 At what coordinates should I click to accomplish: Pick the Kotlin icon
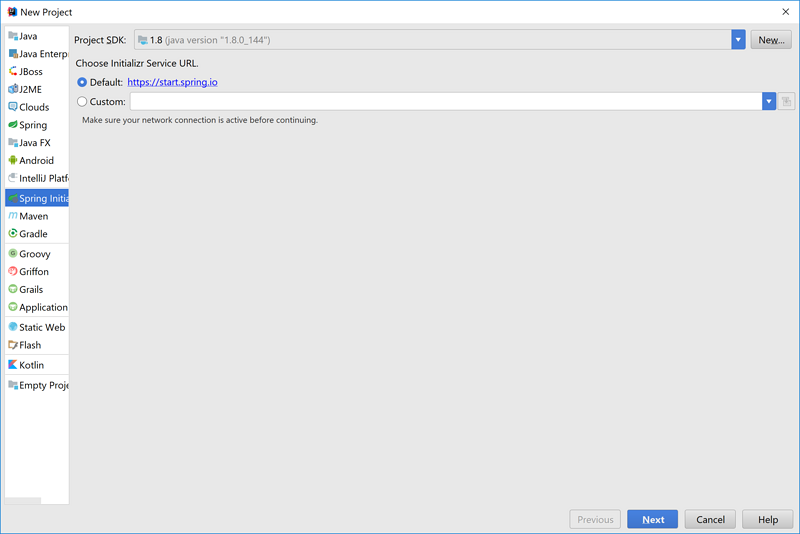click(13, 365)
